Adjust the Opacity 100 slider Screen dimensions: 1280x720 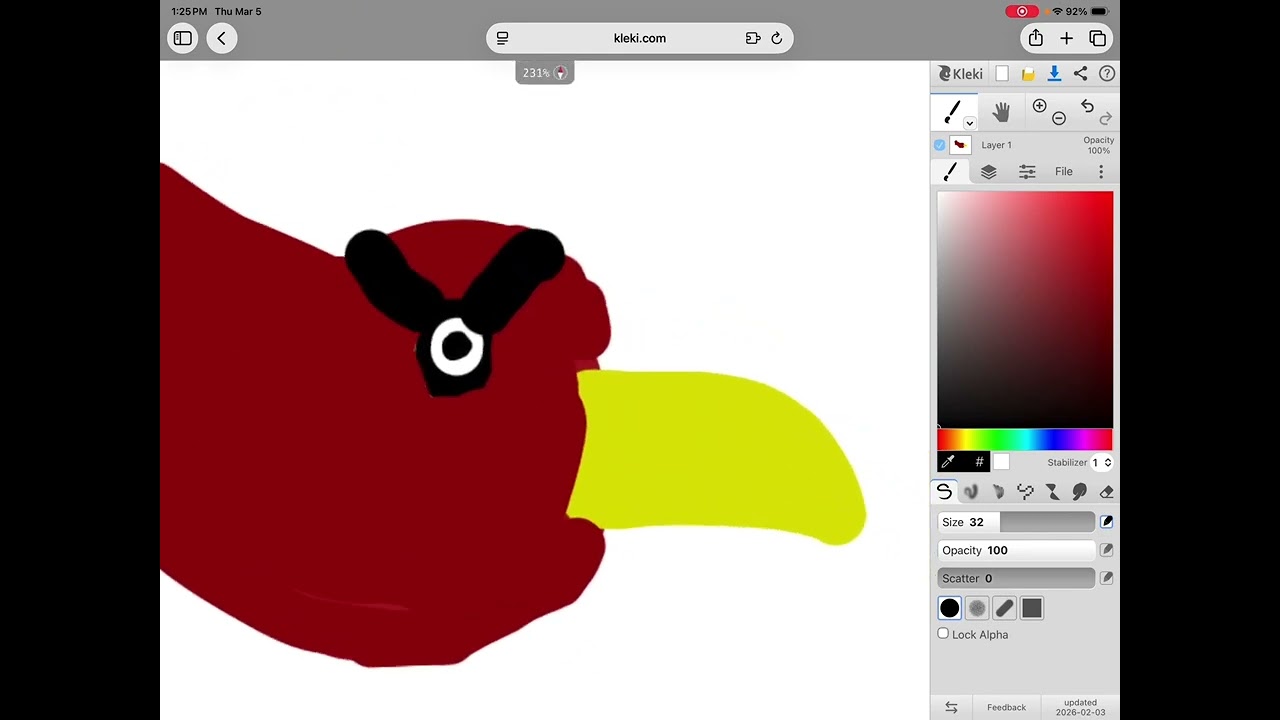(x=1016, y=550)
